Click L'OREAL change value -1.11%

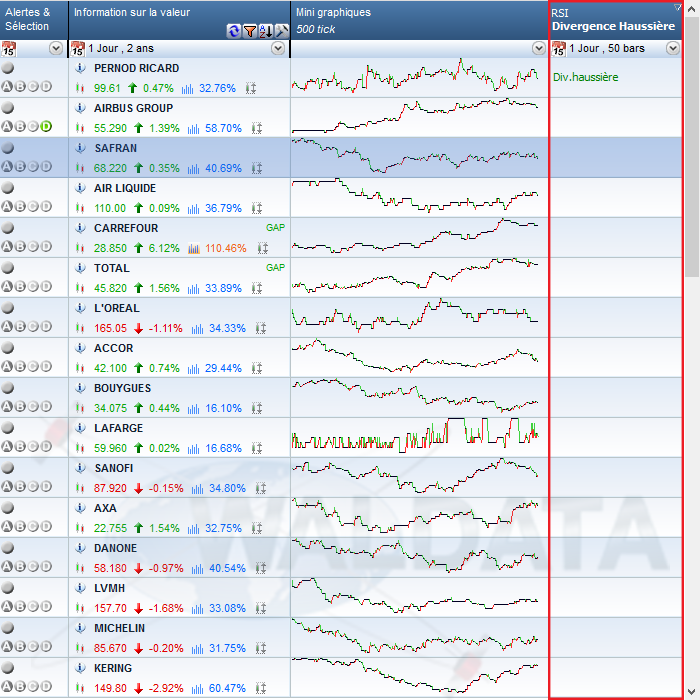click(x=166, y=329)
